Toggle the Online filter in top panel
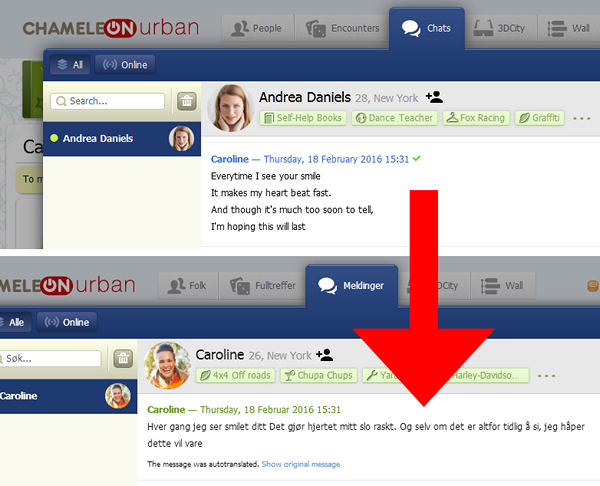600x486 pixels. [126, 65]
